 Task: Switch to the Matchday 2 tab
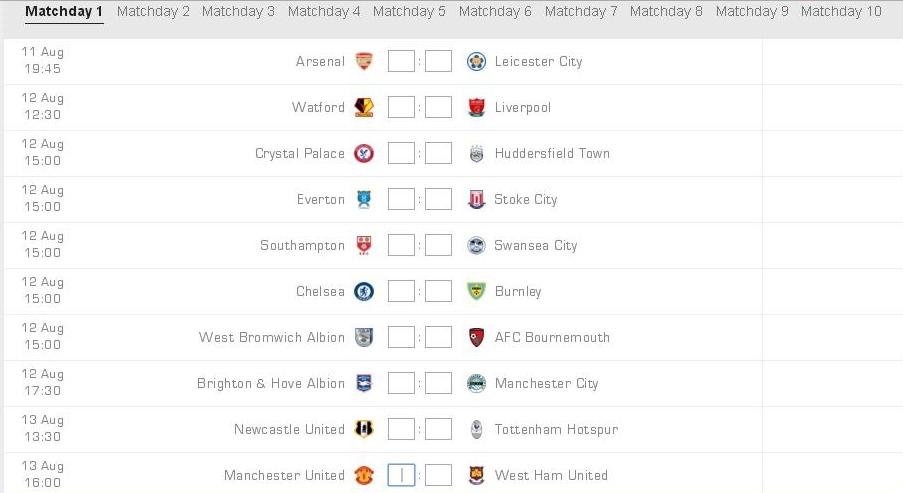click(153, 12)
